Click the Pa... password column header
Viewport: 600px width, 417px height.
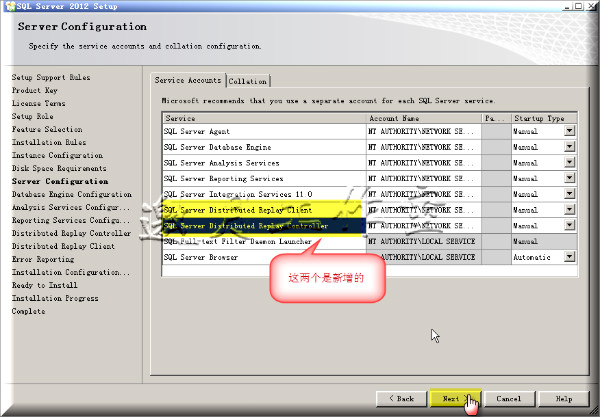[x=496, y=118]
